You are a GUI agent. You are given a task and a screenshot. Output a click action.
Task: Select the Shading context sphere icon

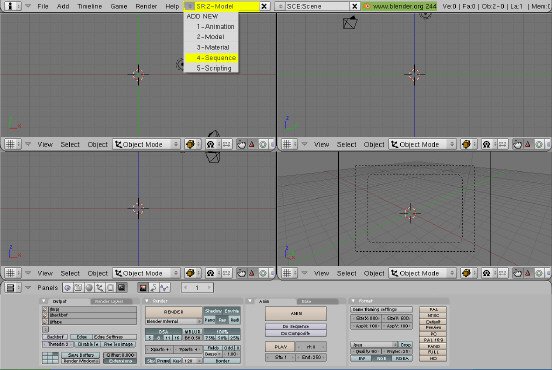89,288
